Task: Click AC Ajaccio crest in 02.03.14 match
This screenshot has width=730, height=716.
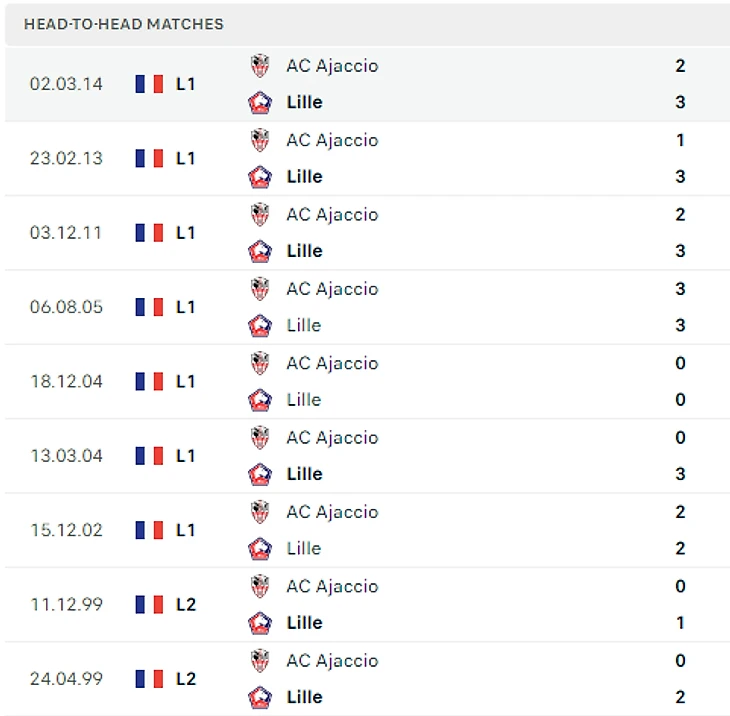Action: click(260, 66)
